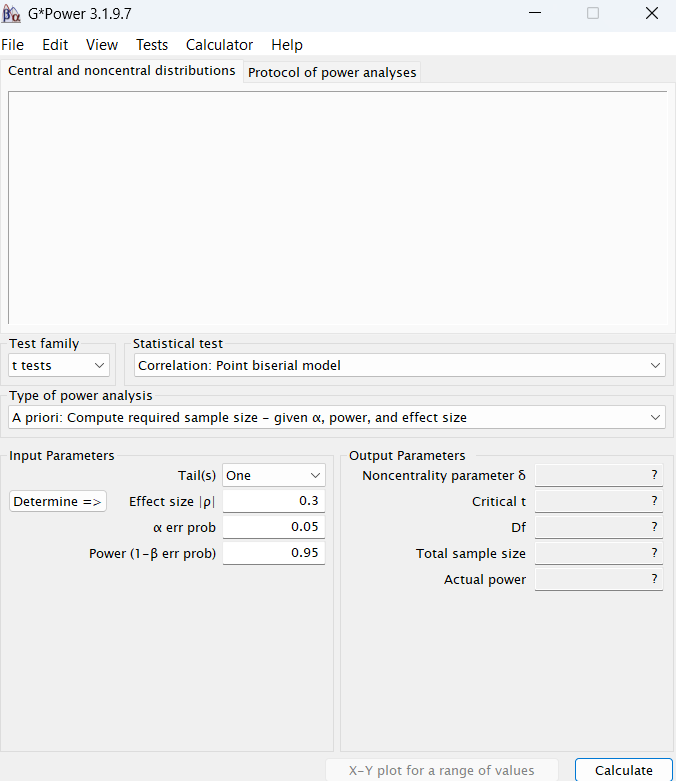Expand the Type of power analysis dropdown

(x=337, y=417)
